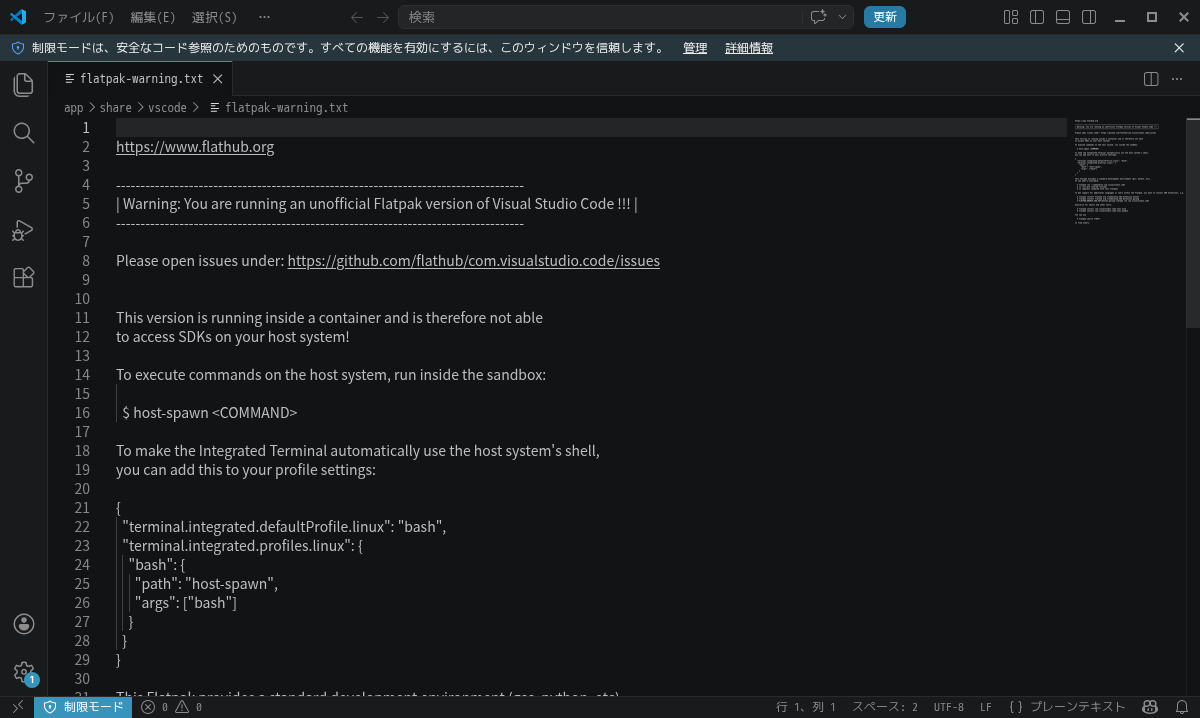Viewport: 1200px width, 718px height.
Task: Click LF end-of-line selector
Action: point(986,707)
